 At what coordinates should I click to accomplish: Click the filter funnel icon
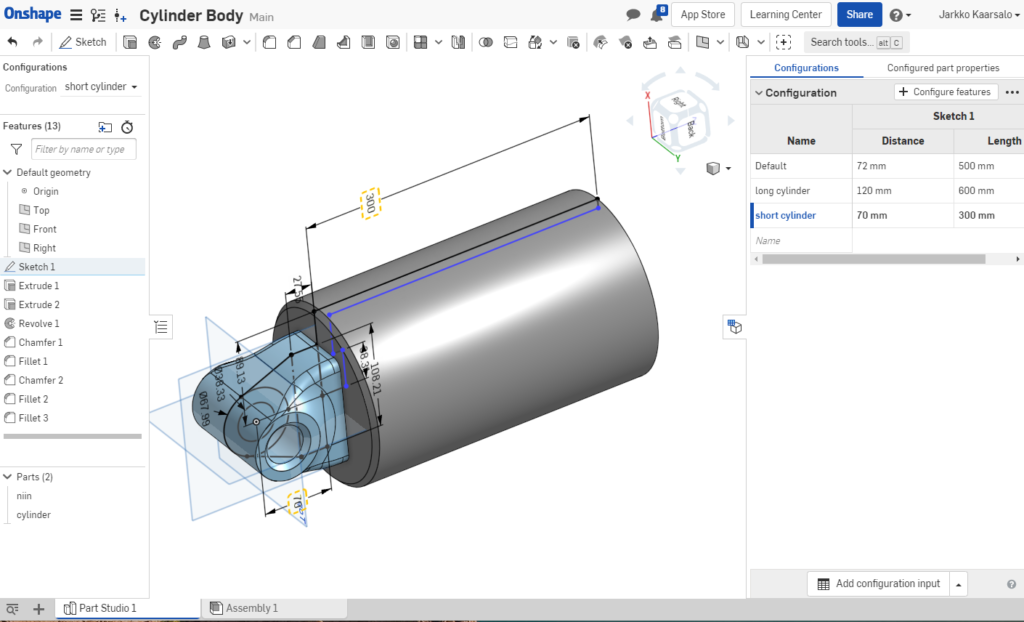click(x=16, y=150)
